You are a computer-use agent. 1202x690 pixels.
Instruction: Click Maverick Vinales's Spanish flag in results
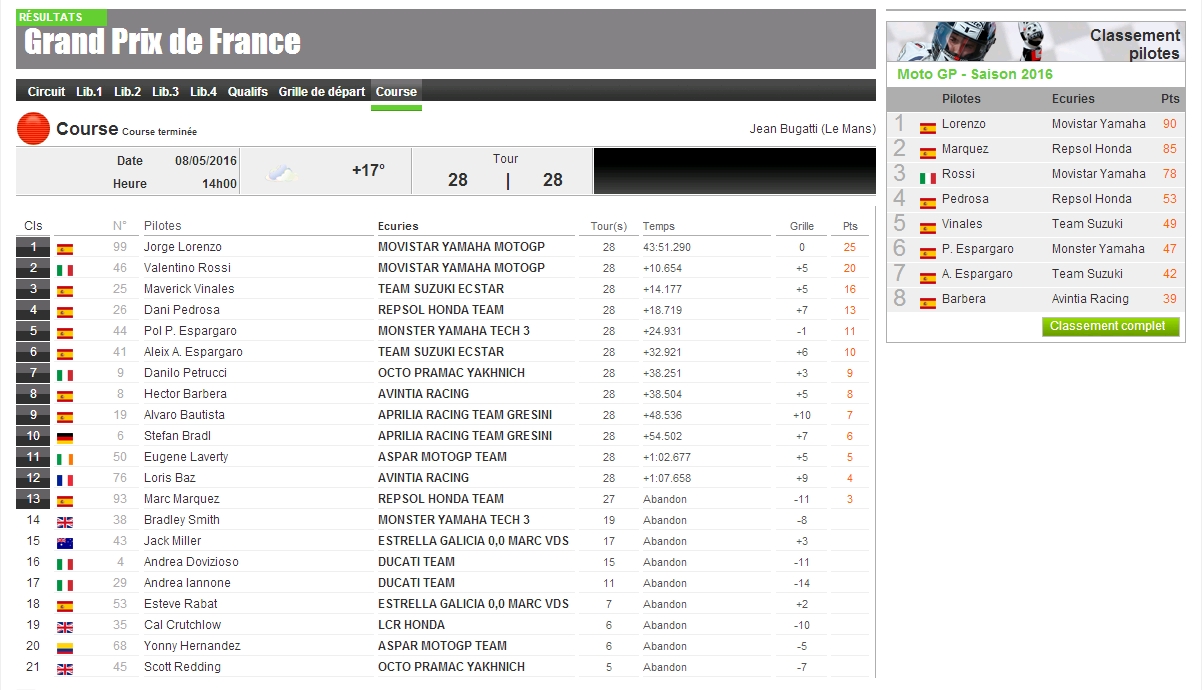coord(65,290)
